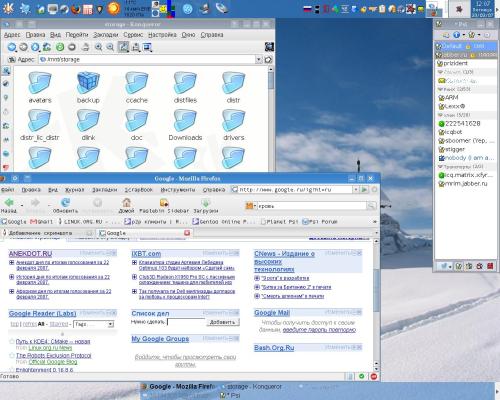Click Firefox Back (Назад) button
500x400 pixels.
[9, 205]
